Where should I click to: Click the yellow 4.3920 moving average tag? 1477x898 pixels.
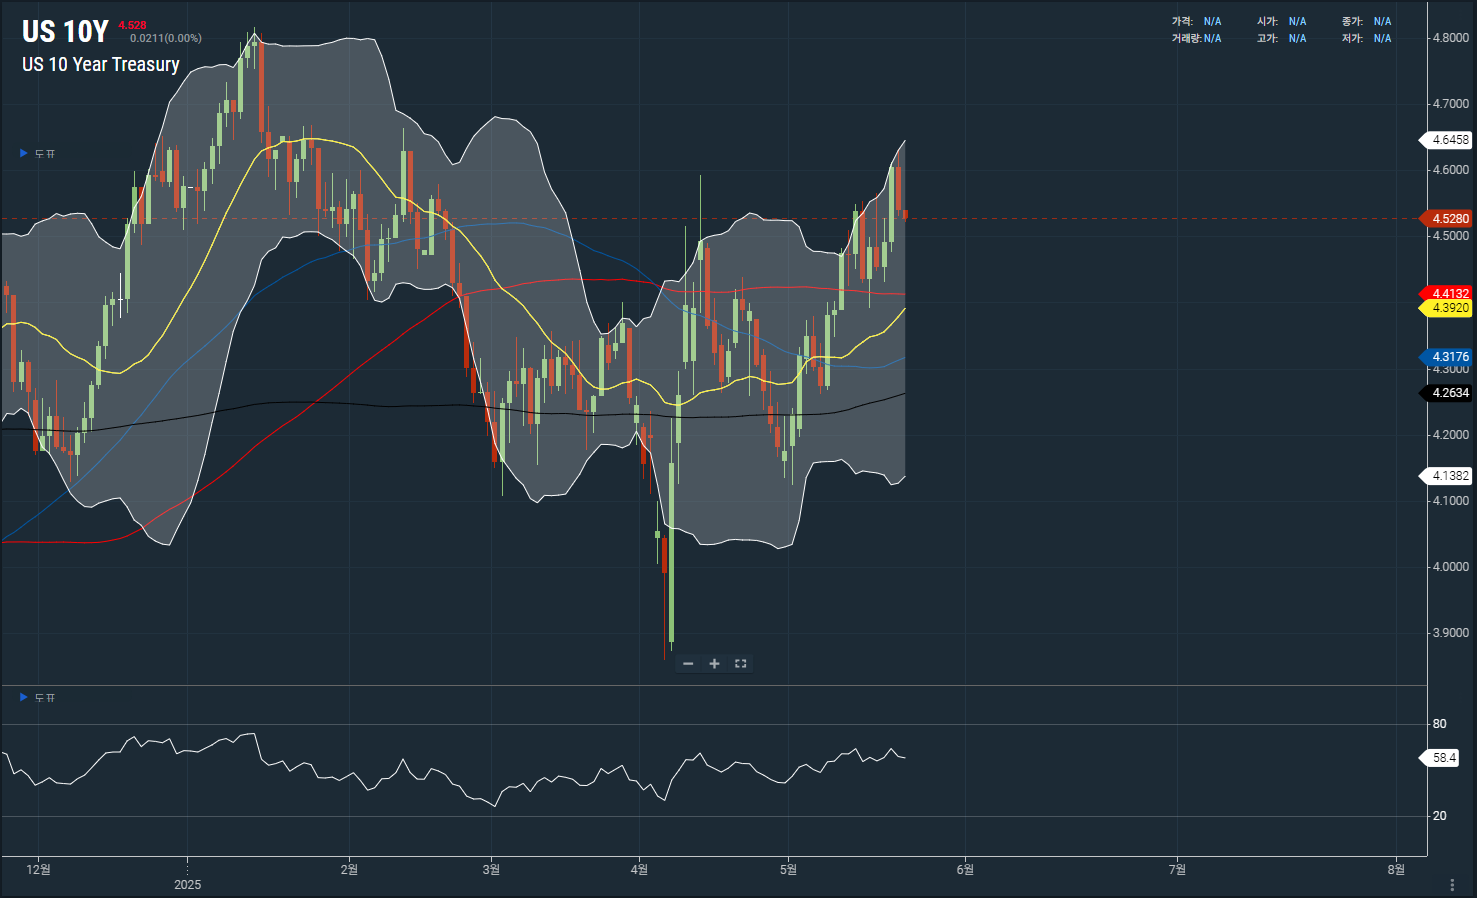[x=1449, y=308]
